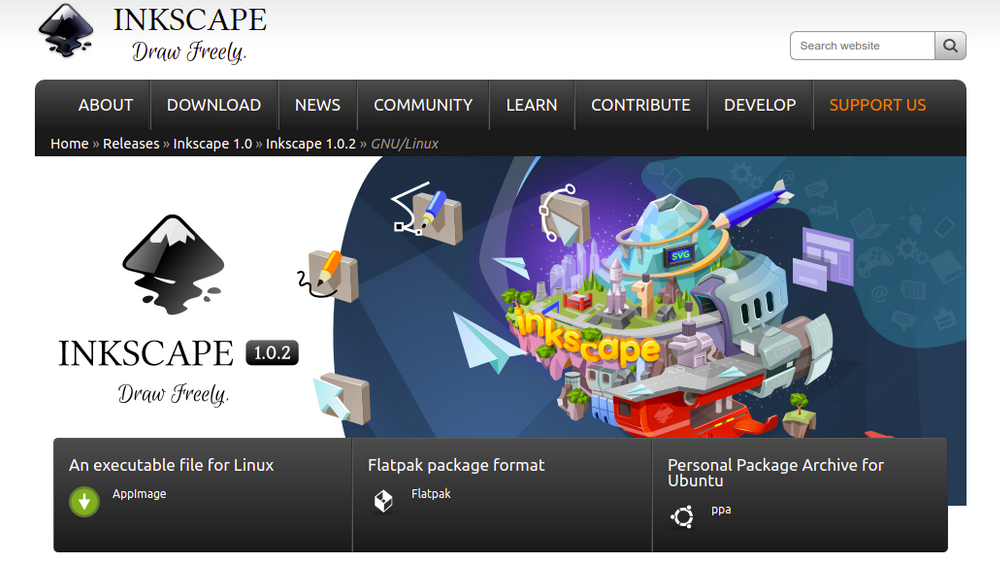This screenshot has width=1000, height=563.
Task: Click inside the Search website field
Action: 862,46
